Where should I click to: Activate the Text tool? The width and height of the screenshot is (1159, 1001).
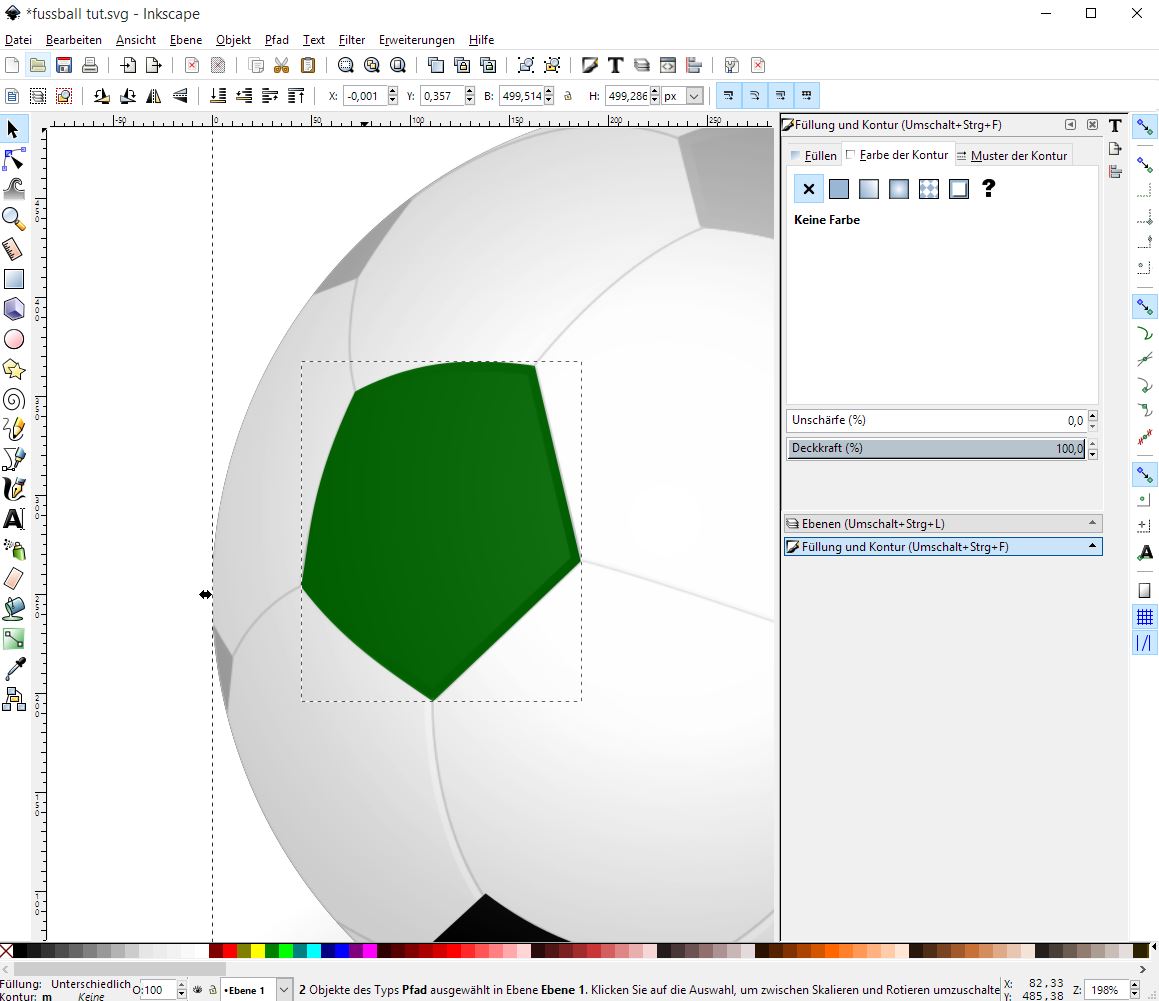pyautogui.click(x=14, y=519)
